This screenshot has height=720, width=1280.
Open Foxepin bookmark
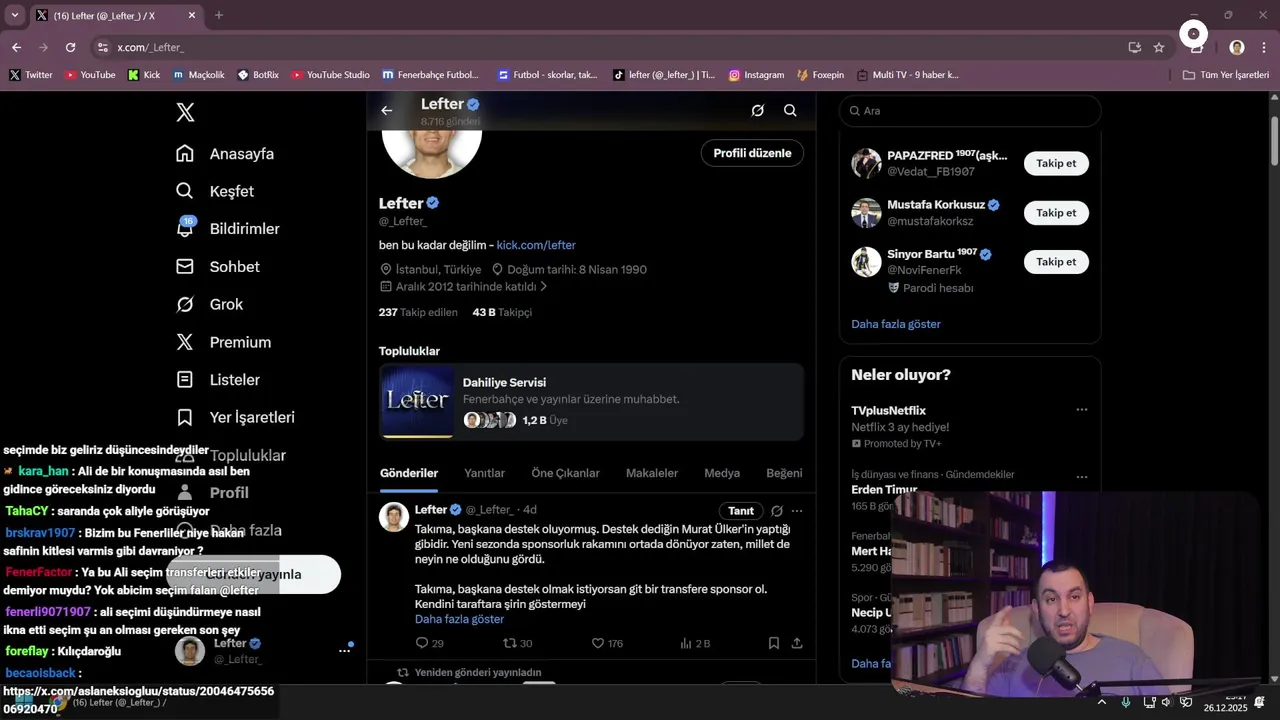820,75
